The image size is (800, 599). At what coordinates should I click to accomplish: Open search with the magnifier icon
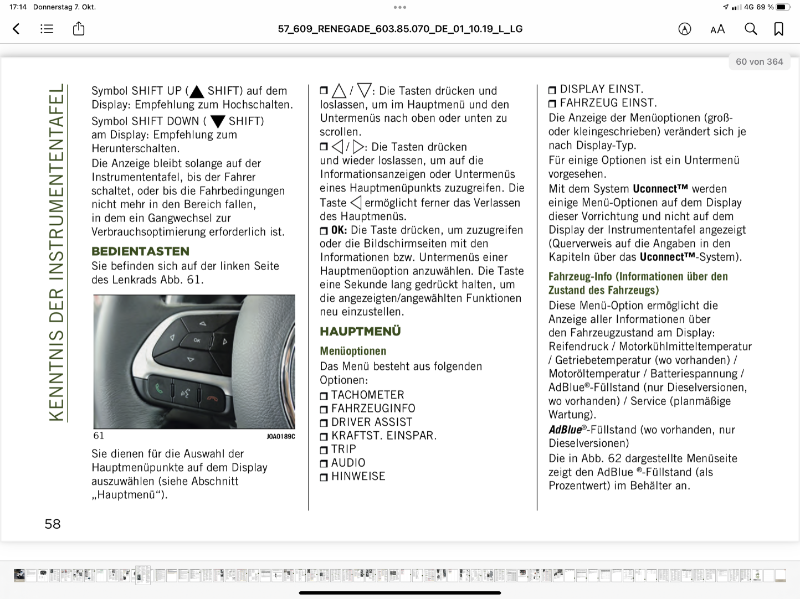click(750, 29)
